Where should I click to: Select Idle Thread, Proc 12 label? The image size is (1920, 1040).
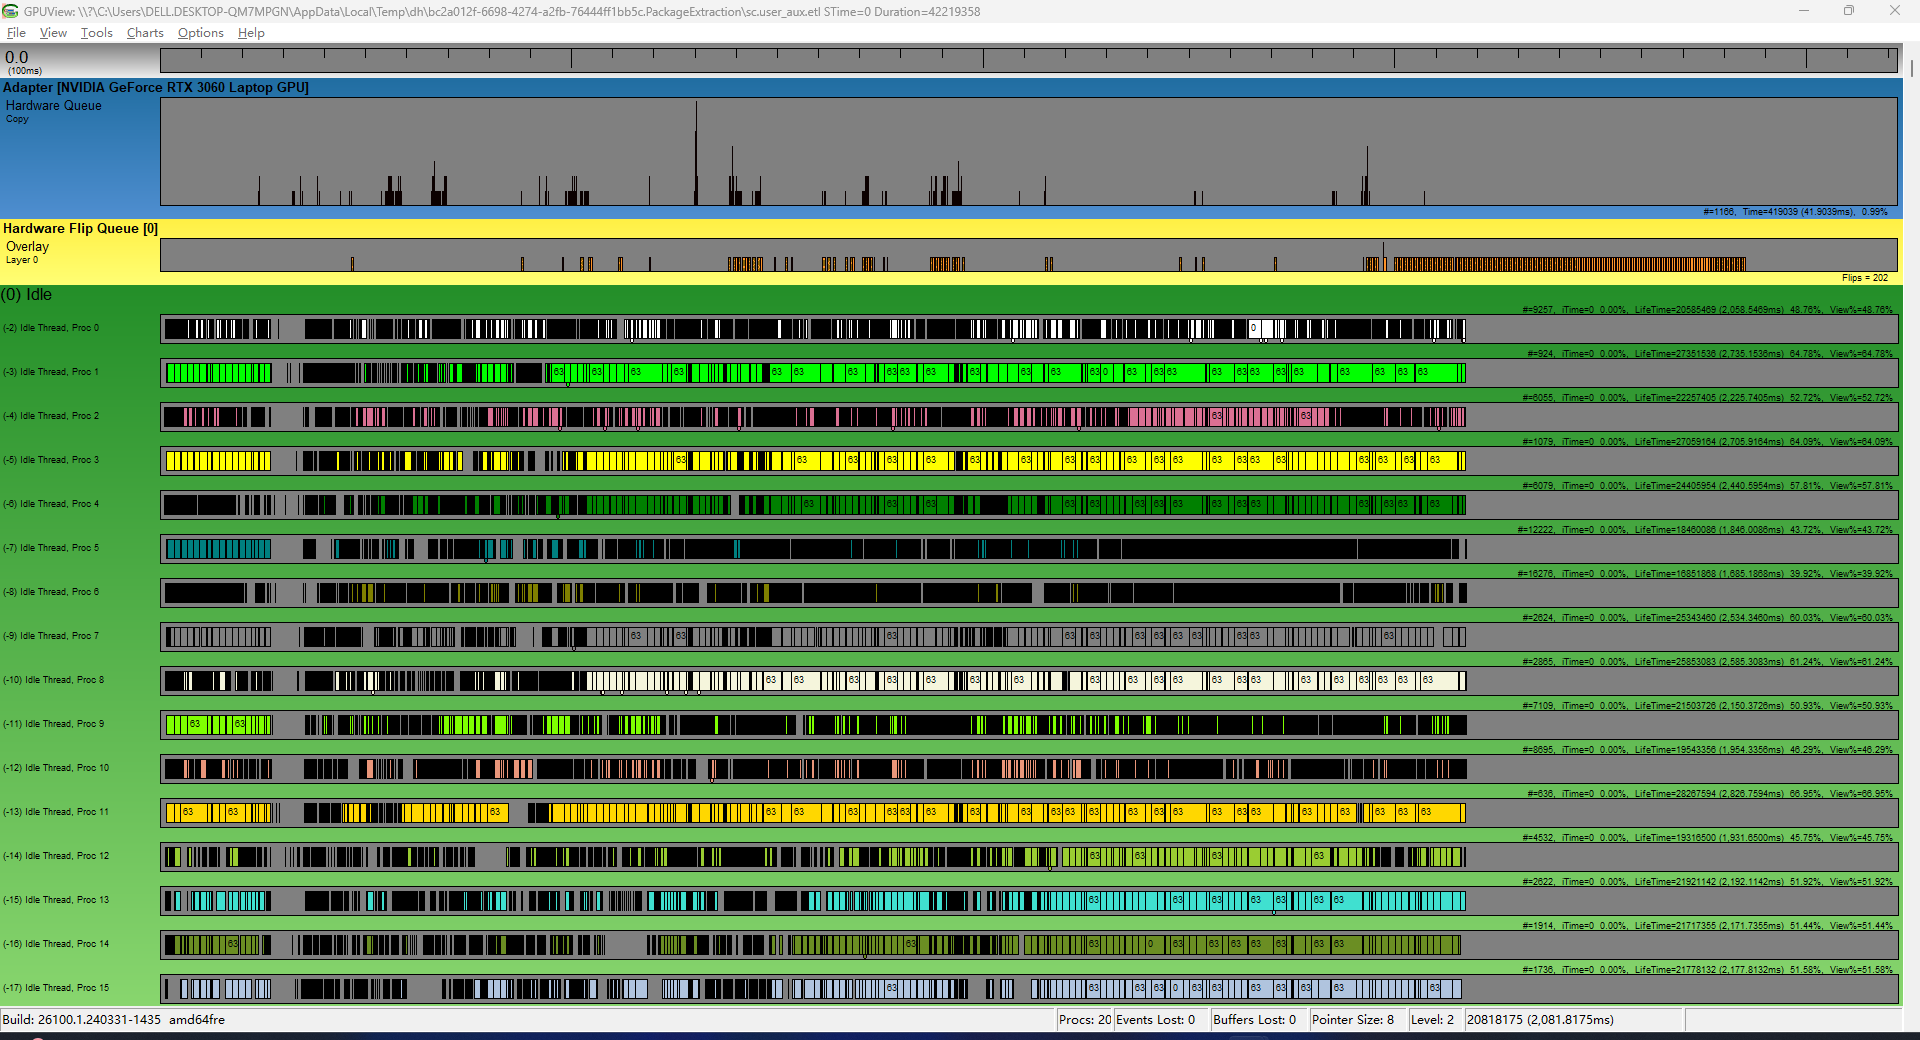56,856
